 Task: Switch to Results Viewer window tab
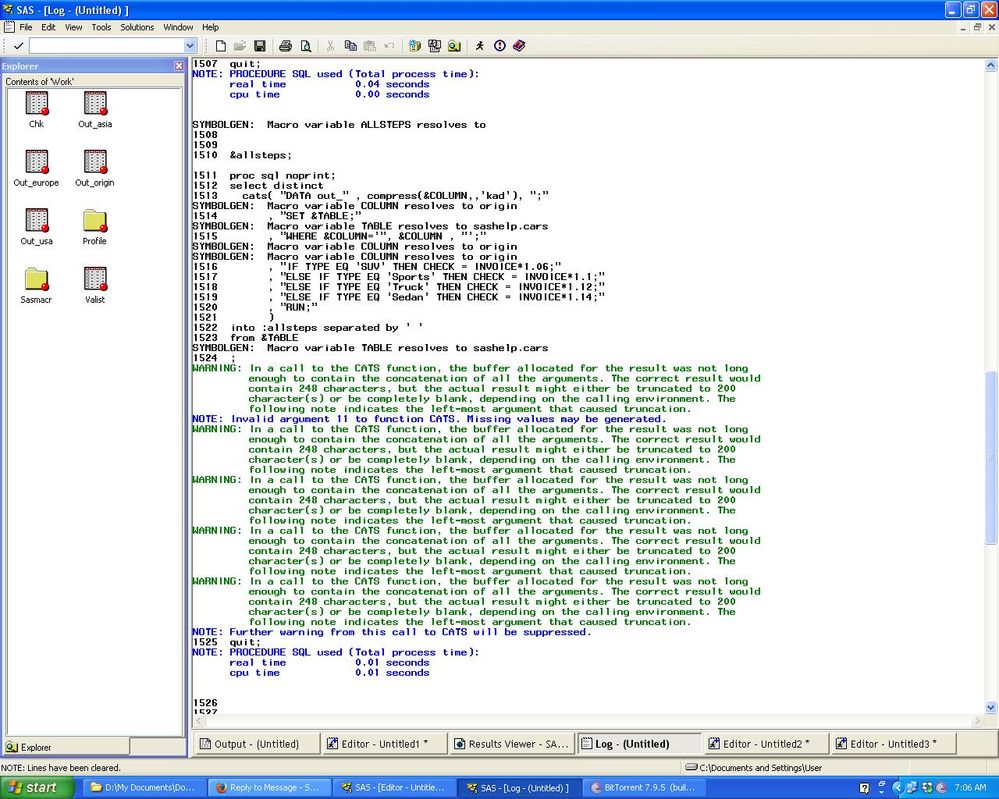[510, 744]
